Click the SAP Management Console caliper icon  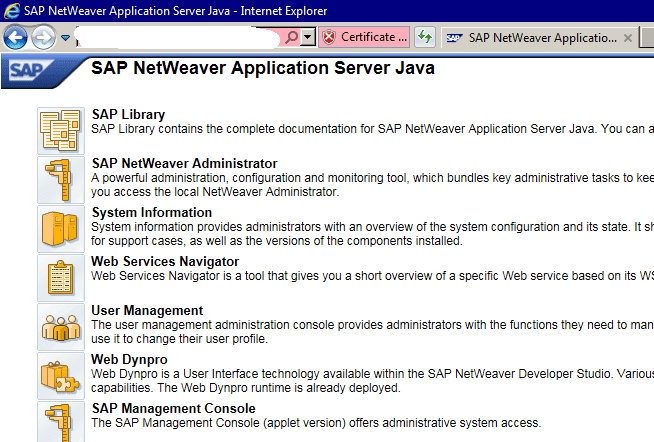click(61, 422)
